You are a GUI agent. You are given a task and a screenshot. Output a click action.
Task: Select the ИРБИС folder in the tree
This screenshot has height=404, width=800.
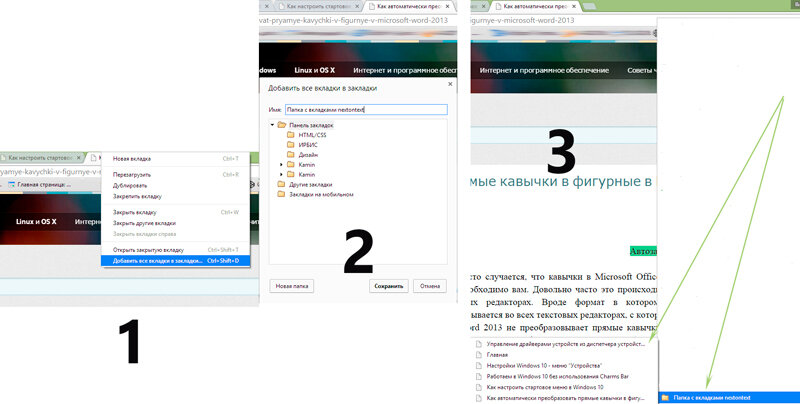(308, 145)
